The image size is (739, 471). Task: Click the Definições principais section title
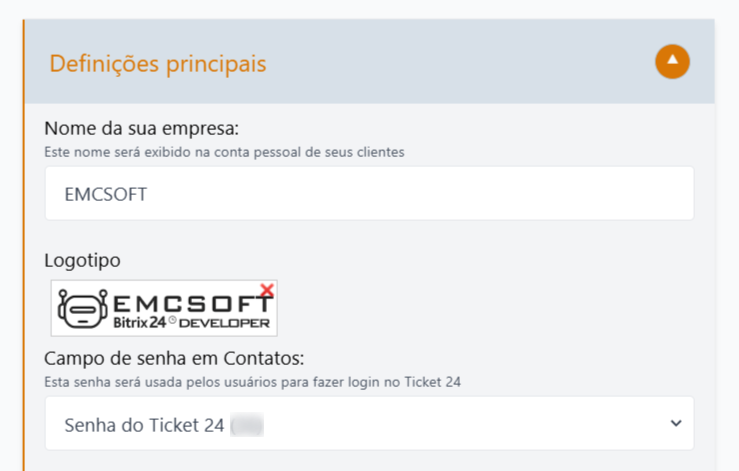pyautogui.click(x=158, y=63)
